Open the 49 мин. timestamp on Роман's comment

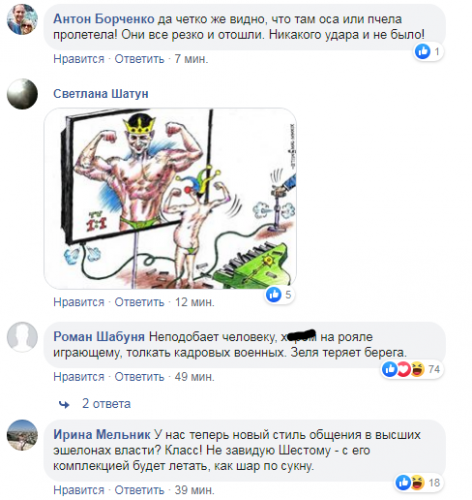pos(194,377)
